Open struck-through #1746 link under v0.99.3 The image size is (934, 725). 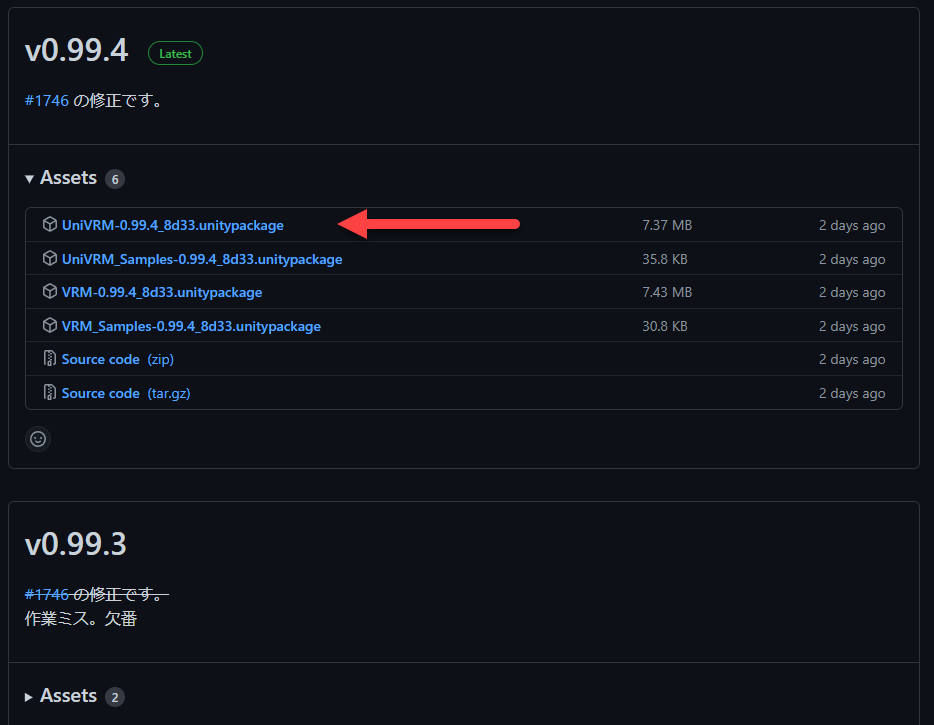[47, 594]
